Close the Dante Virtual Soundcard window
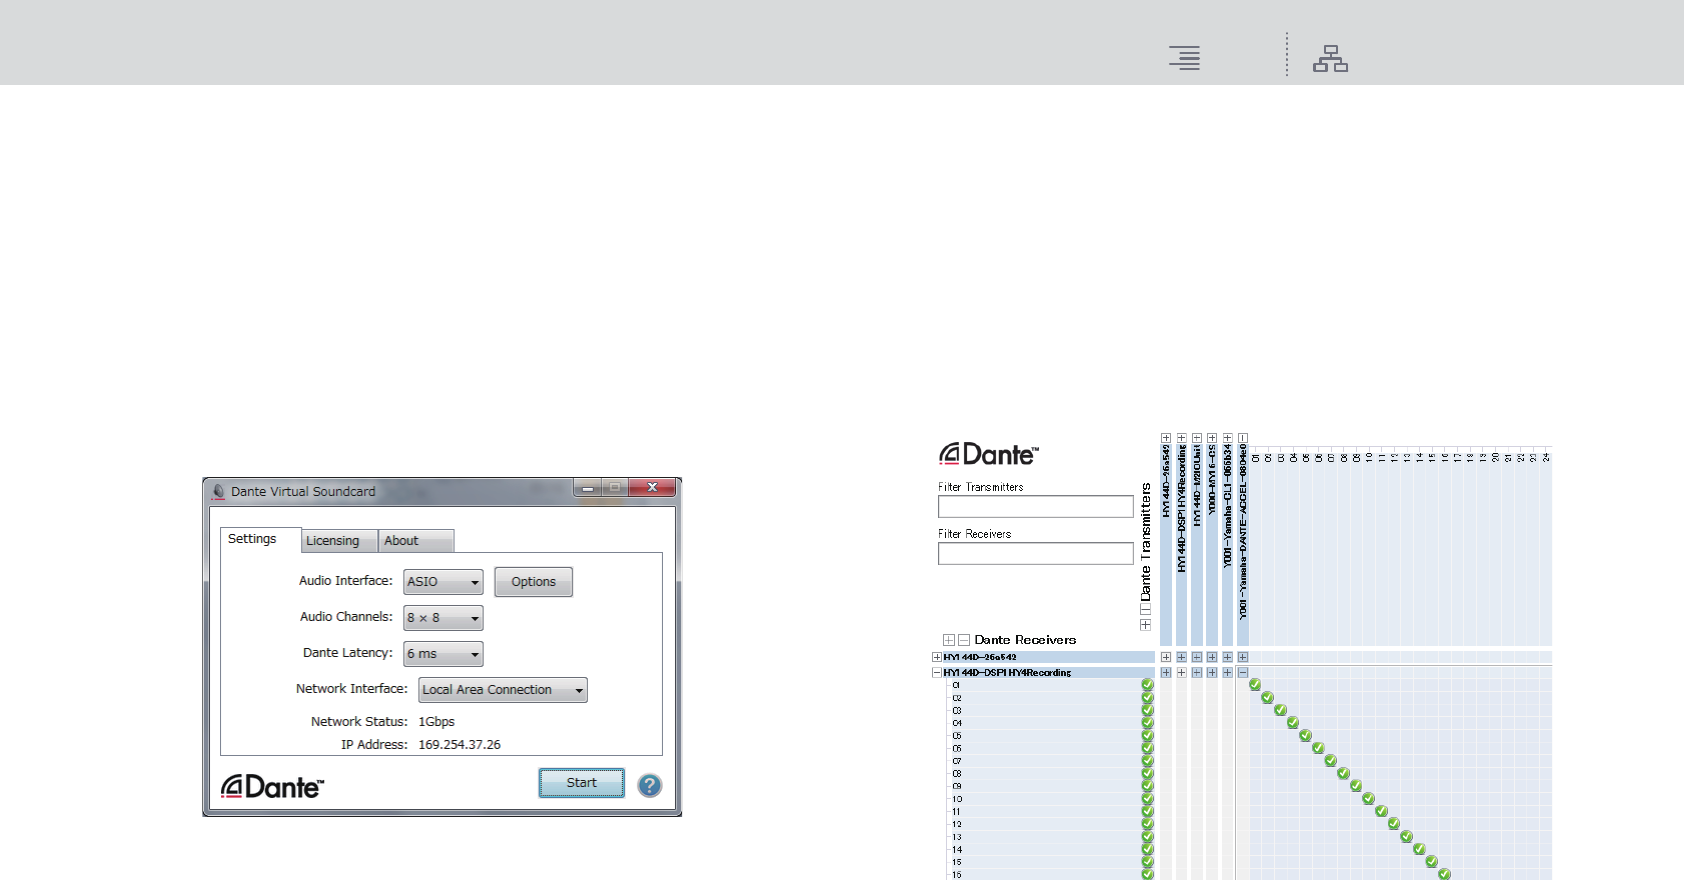Screen dimensions: 1684x880 click(652, 488)
